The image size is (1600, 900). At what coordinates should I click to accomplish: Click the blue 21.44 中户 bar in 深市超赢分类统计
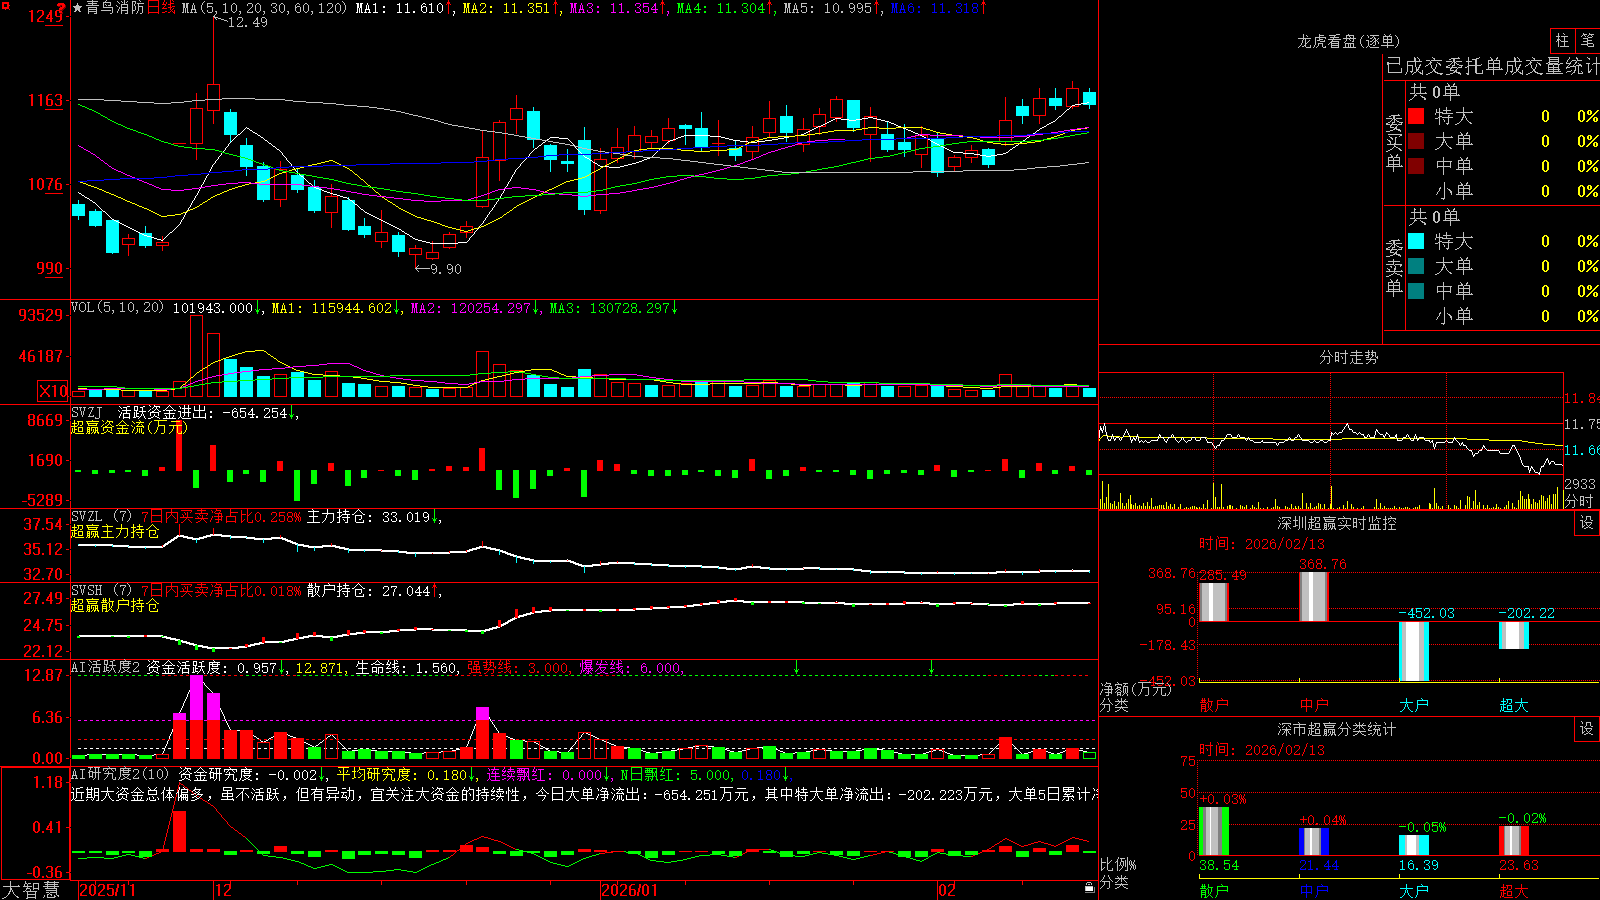(x=1314, y=842)
